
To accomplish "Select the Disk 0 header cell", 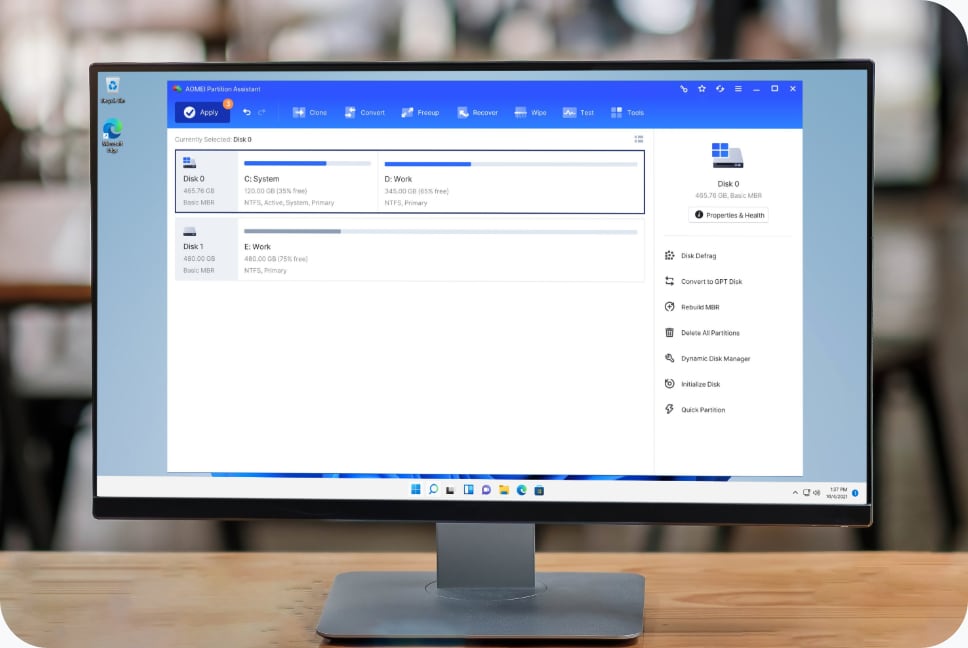I will pyautogui.click(x=207, y=182).
